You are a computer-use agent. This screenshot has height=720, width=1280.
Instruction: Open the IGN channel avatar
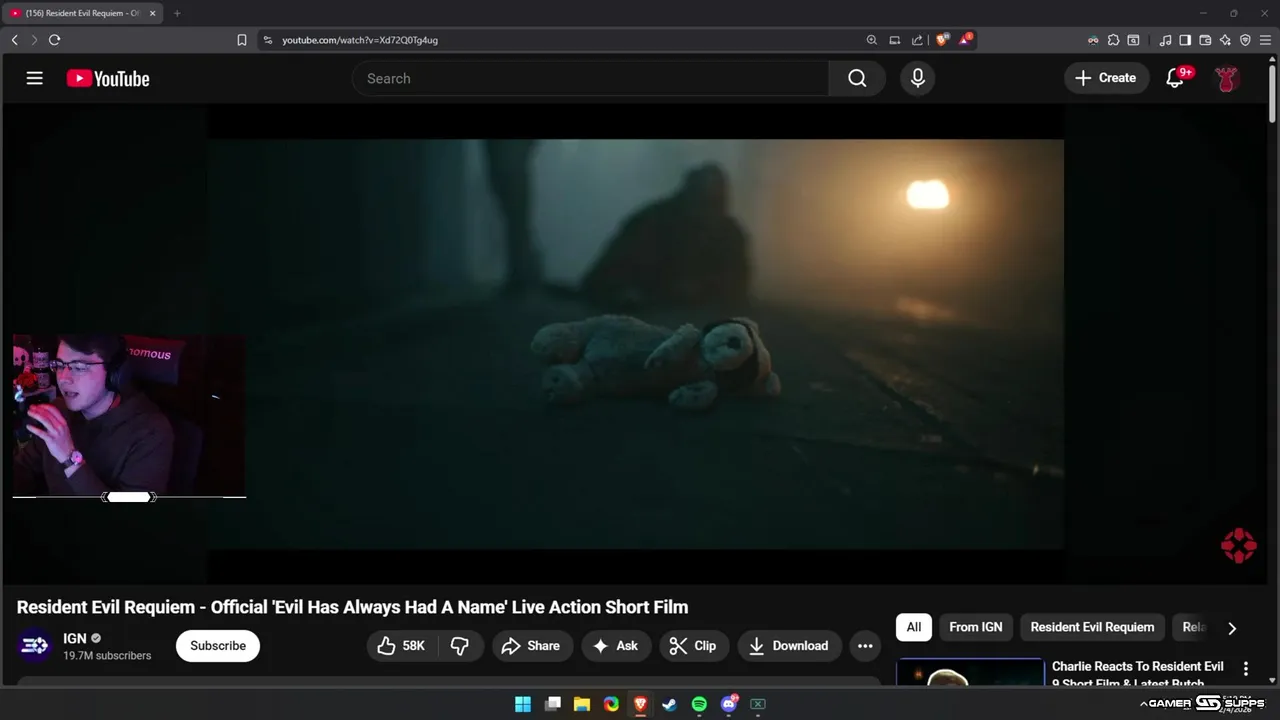tap(35, 646)
